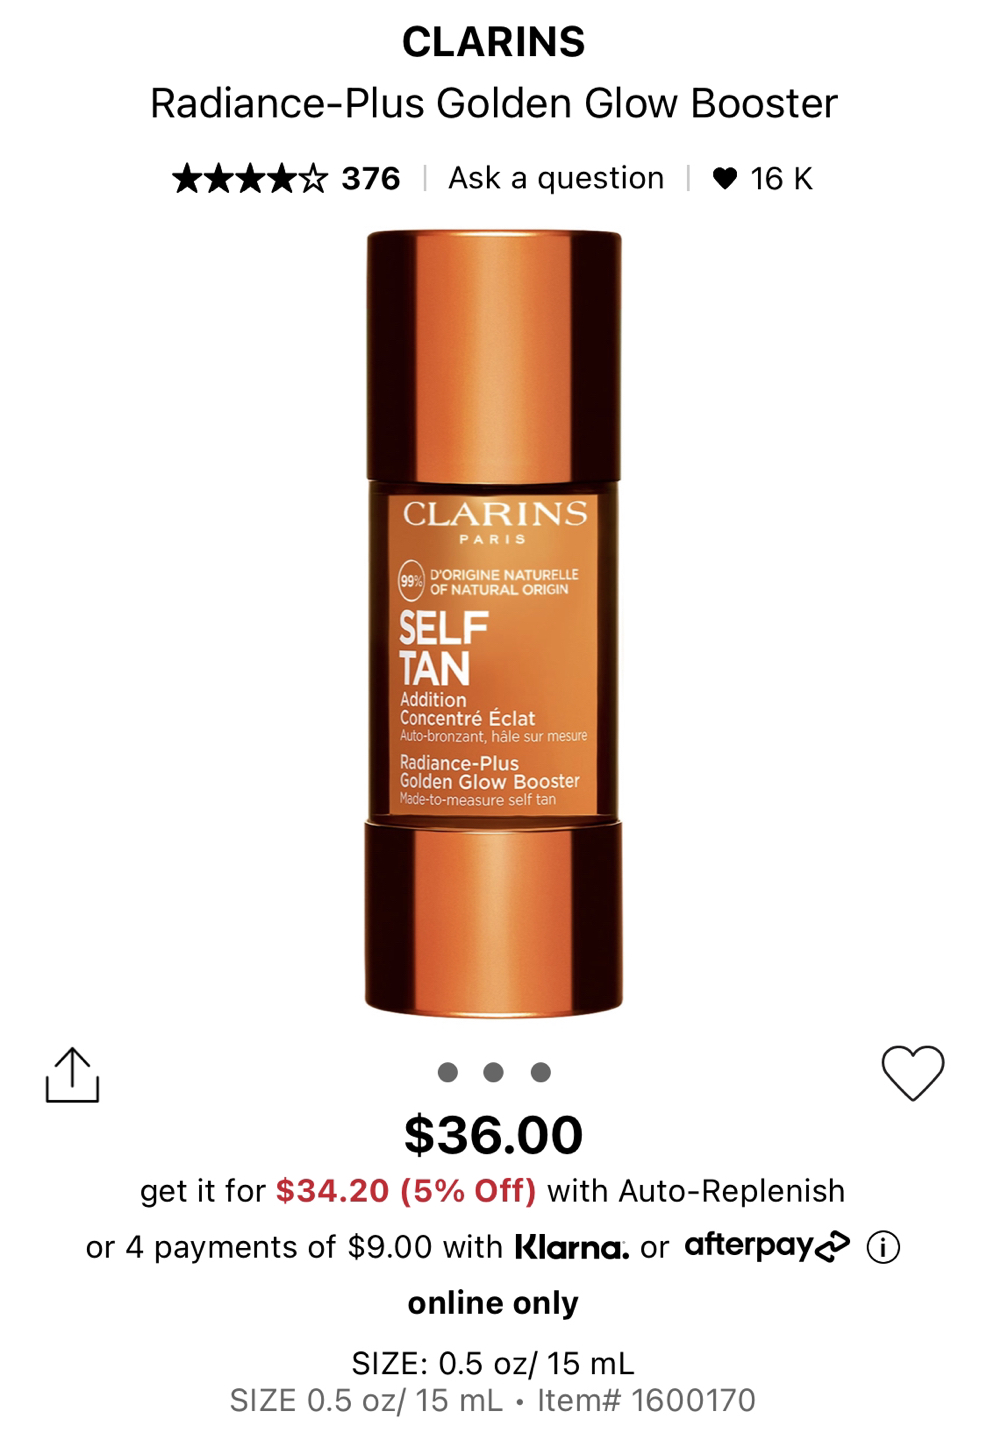Tap the $36.00 price
This screenshot has height=1440, width=987.
494,1135
